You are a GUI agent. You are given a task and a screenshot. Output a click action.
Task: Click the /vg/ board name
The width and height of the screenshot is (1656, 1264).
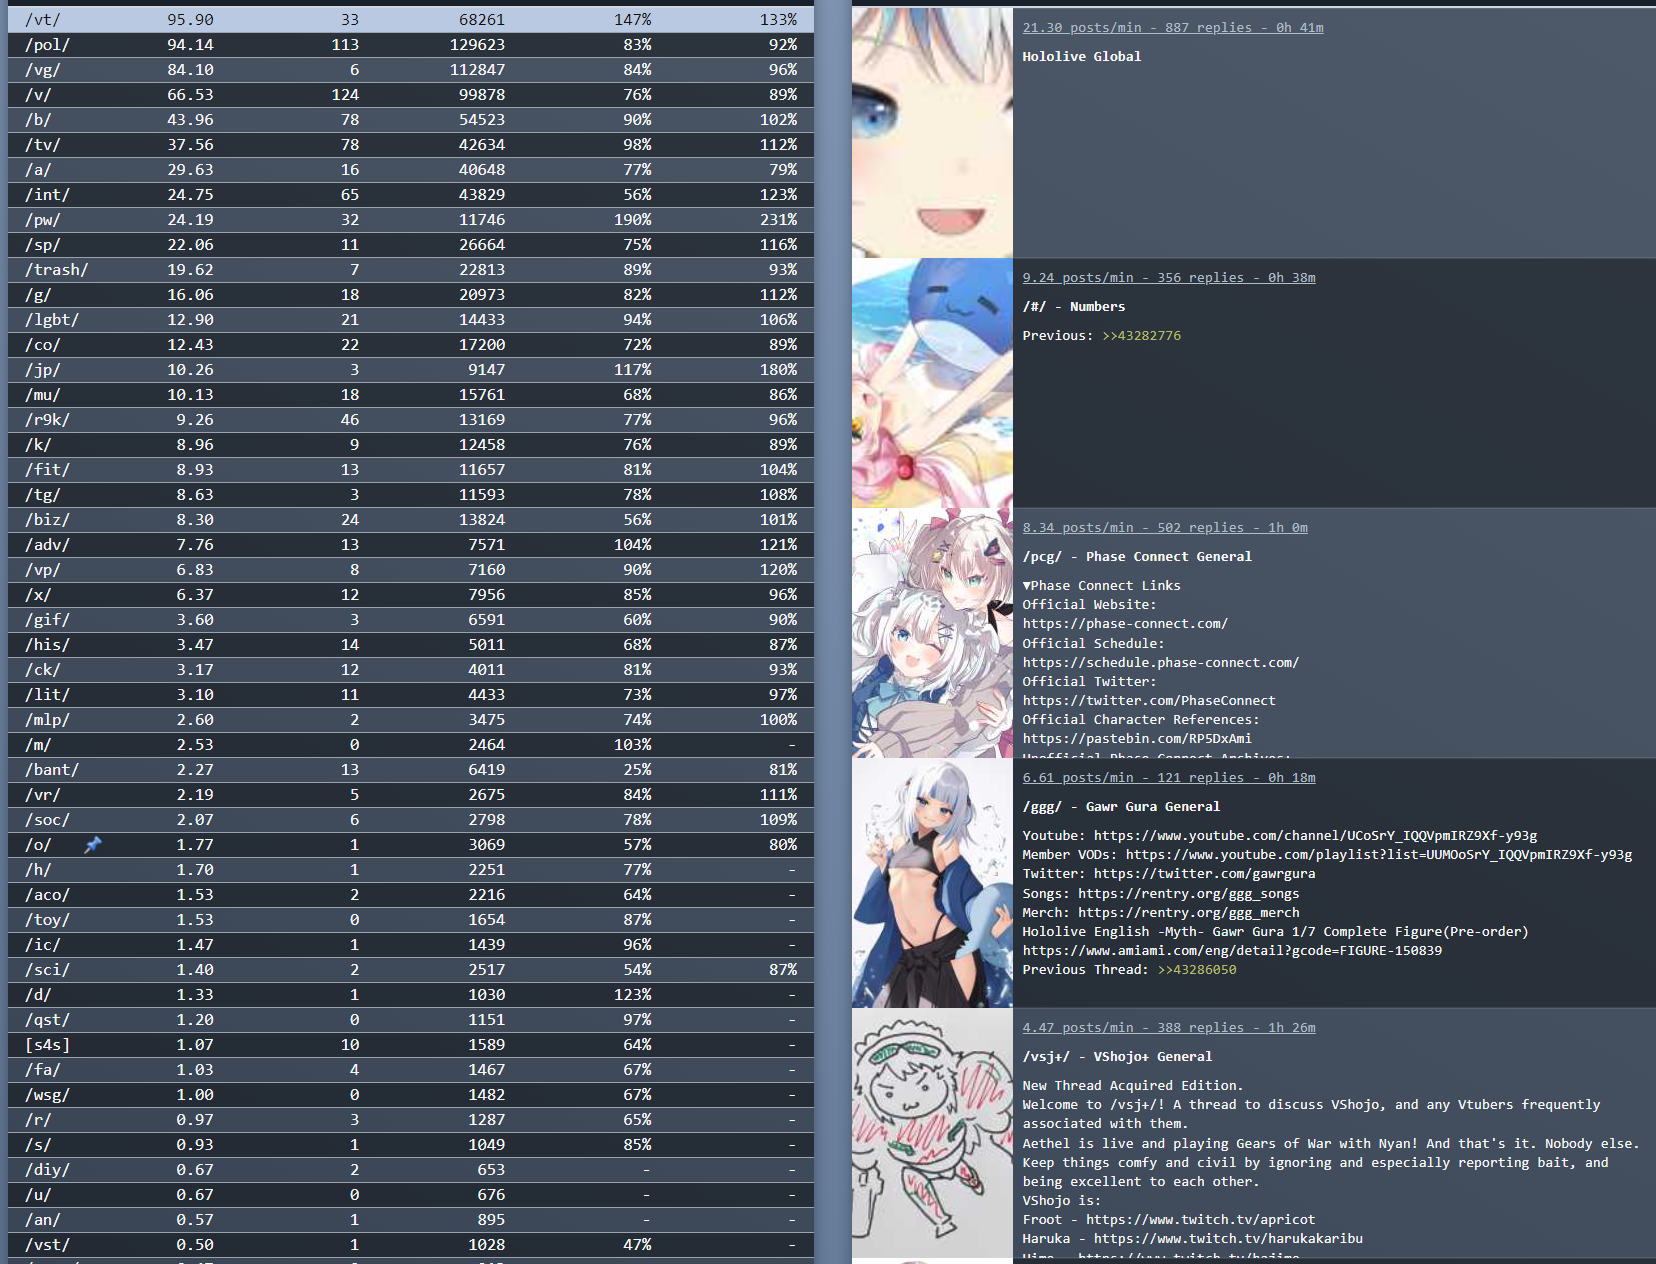(x=43, y=70)
